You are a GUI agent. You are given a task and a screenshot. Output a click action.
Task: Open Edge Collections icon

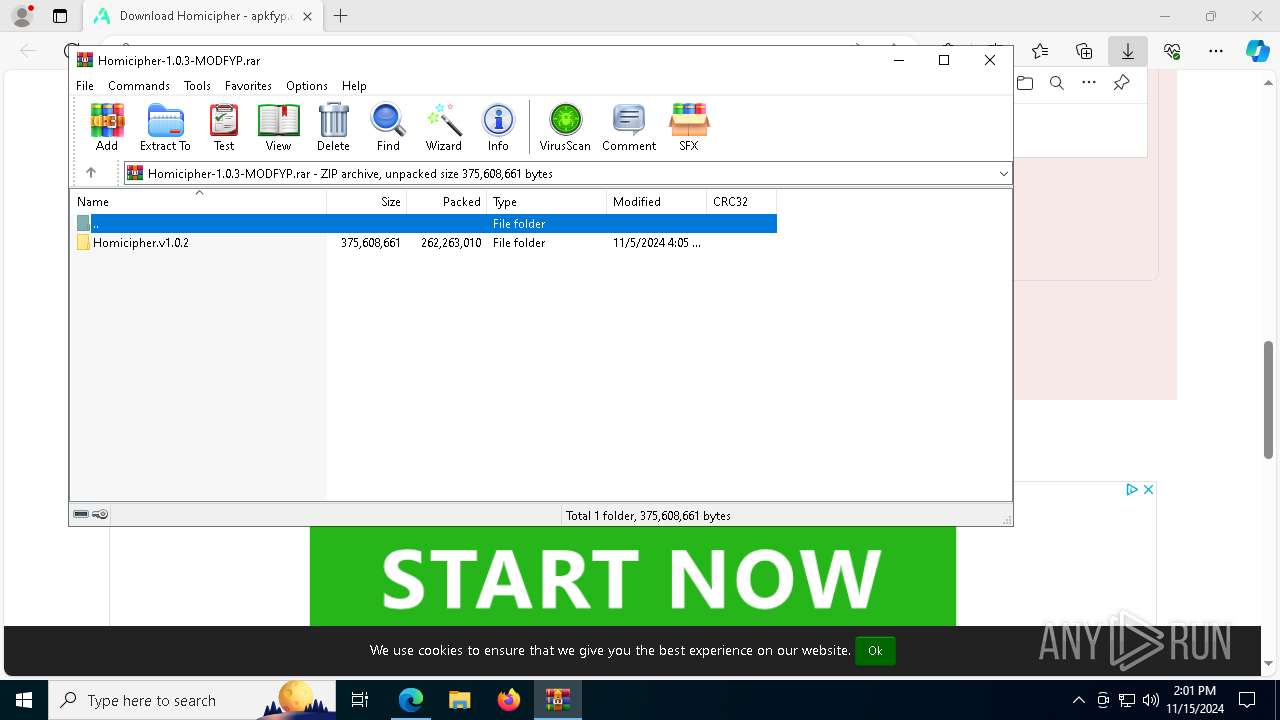click(x=1084, y=51)
